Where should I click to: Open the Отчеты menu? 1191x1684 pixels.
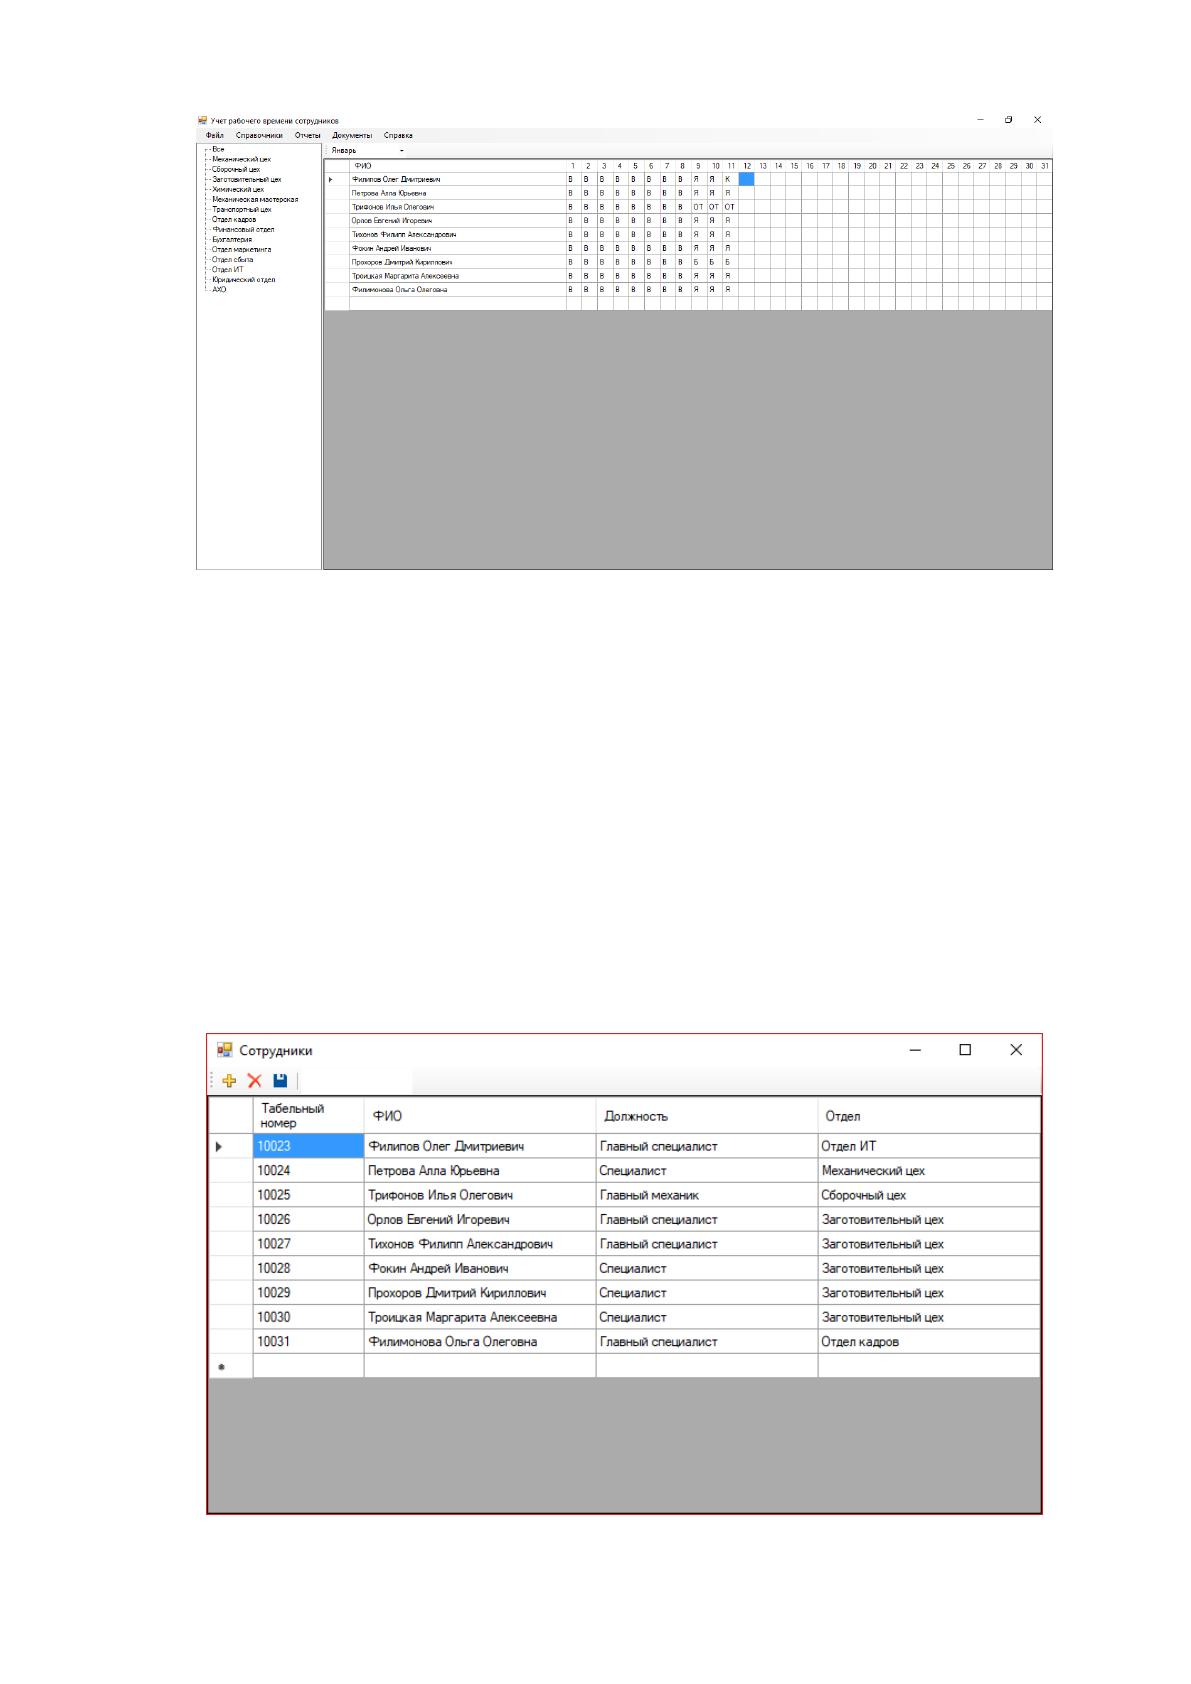(307, 135)
